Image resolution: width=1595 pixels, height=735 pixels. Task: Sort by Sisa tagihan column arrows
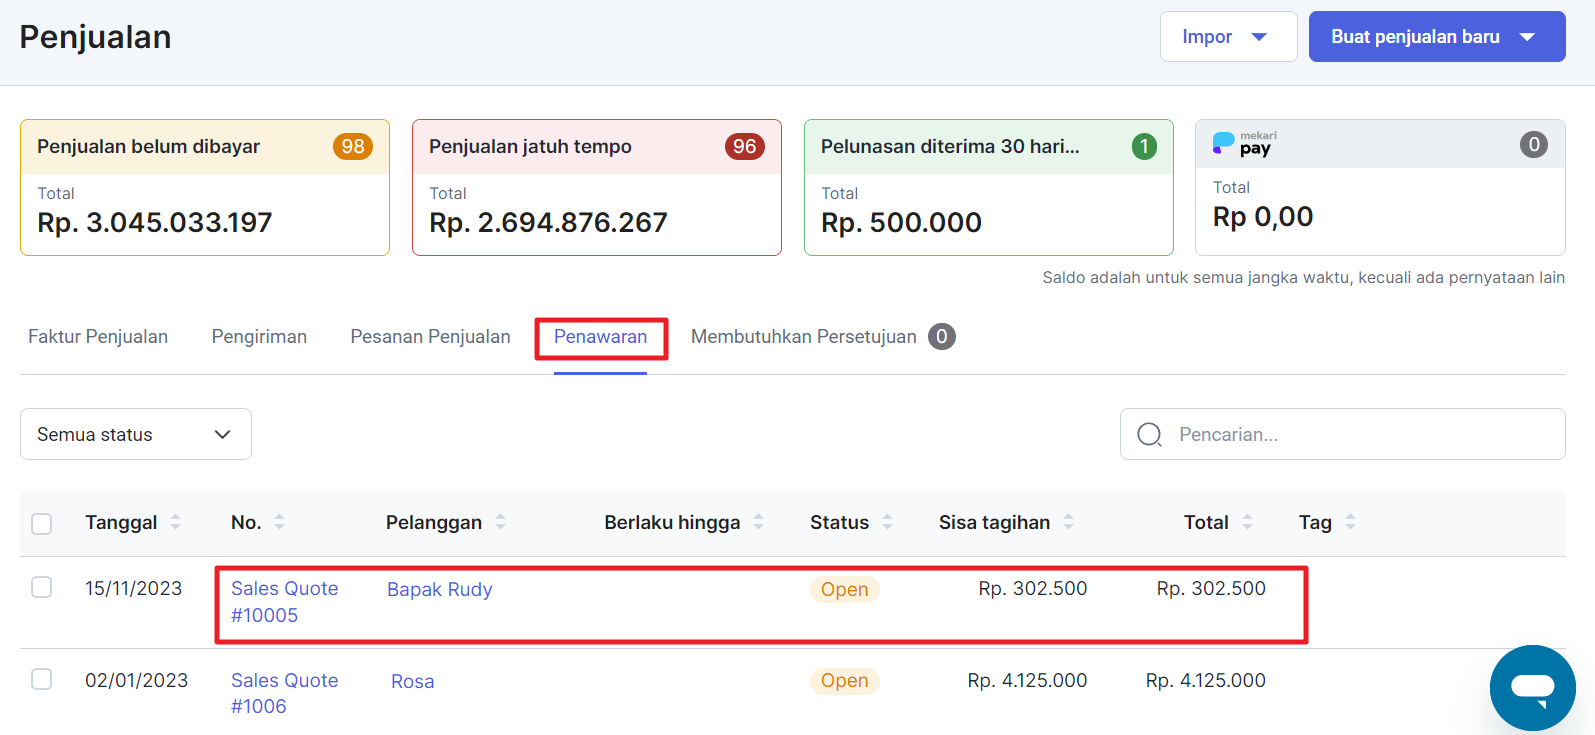click(x=1068, y=522)
